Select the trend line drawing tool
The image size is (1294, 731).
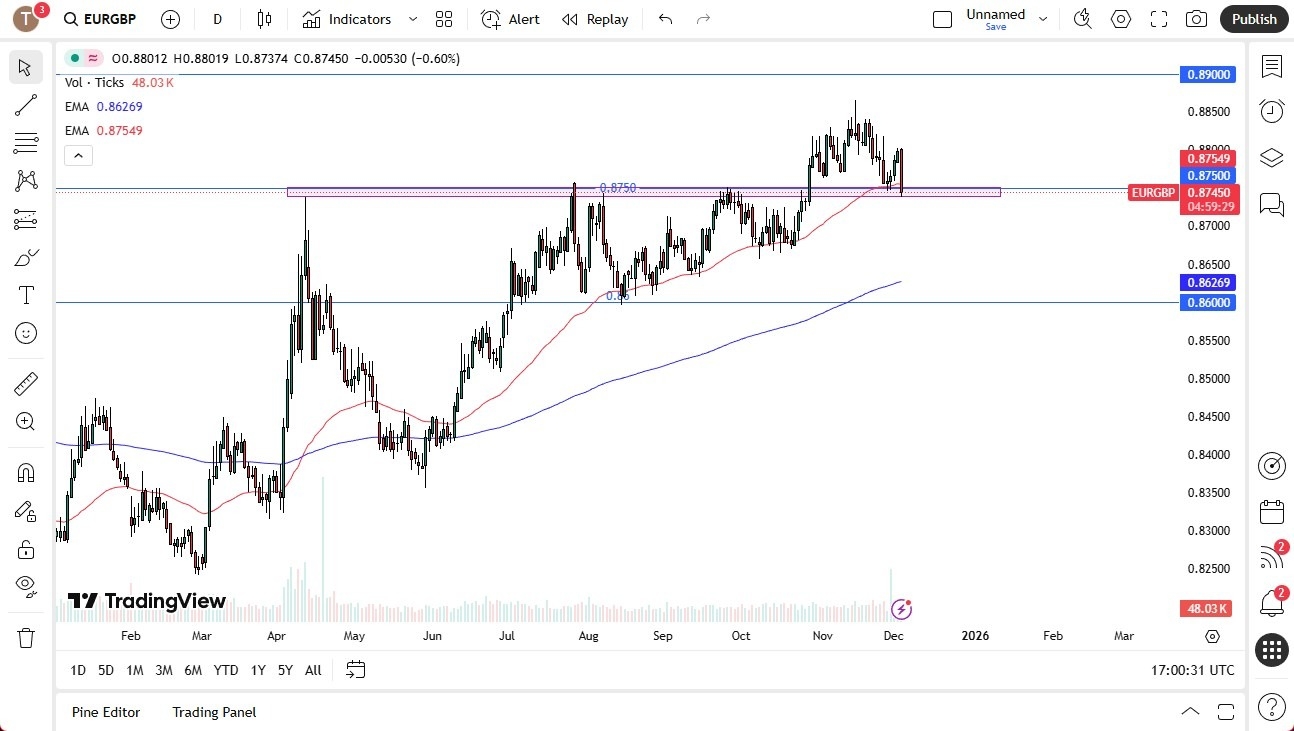tap(25, 105)
